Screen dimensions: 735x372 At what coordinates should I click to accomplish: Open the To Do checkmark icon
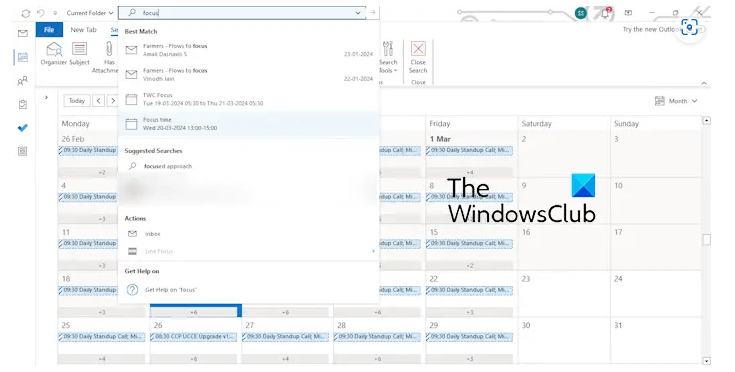coord(22,127)
